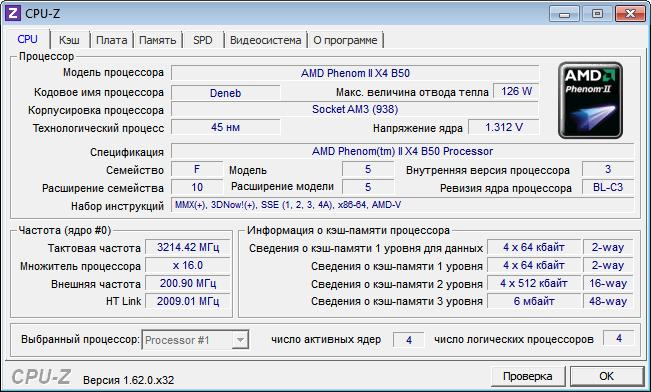Click the core voltage value 1.312 V
The width and height of the screenshot is (651, 392).
pos(504,127)
